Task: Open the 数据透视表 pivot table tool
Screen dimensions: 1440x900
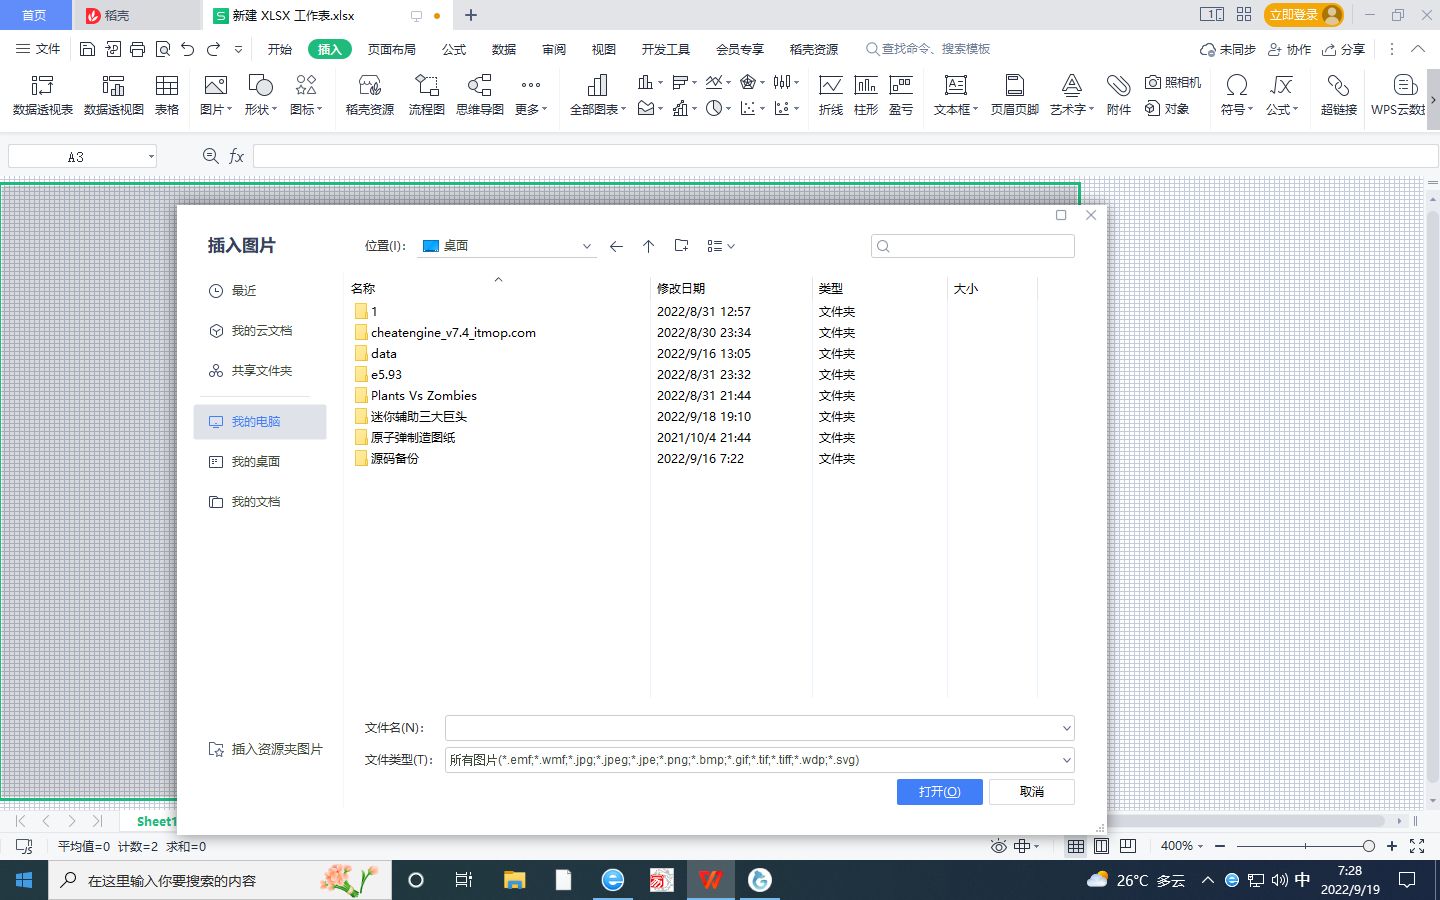Action: 42,95
